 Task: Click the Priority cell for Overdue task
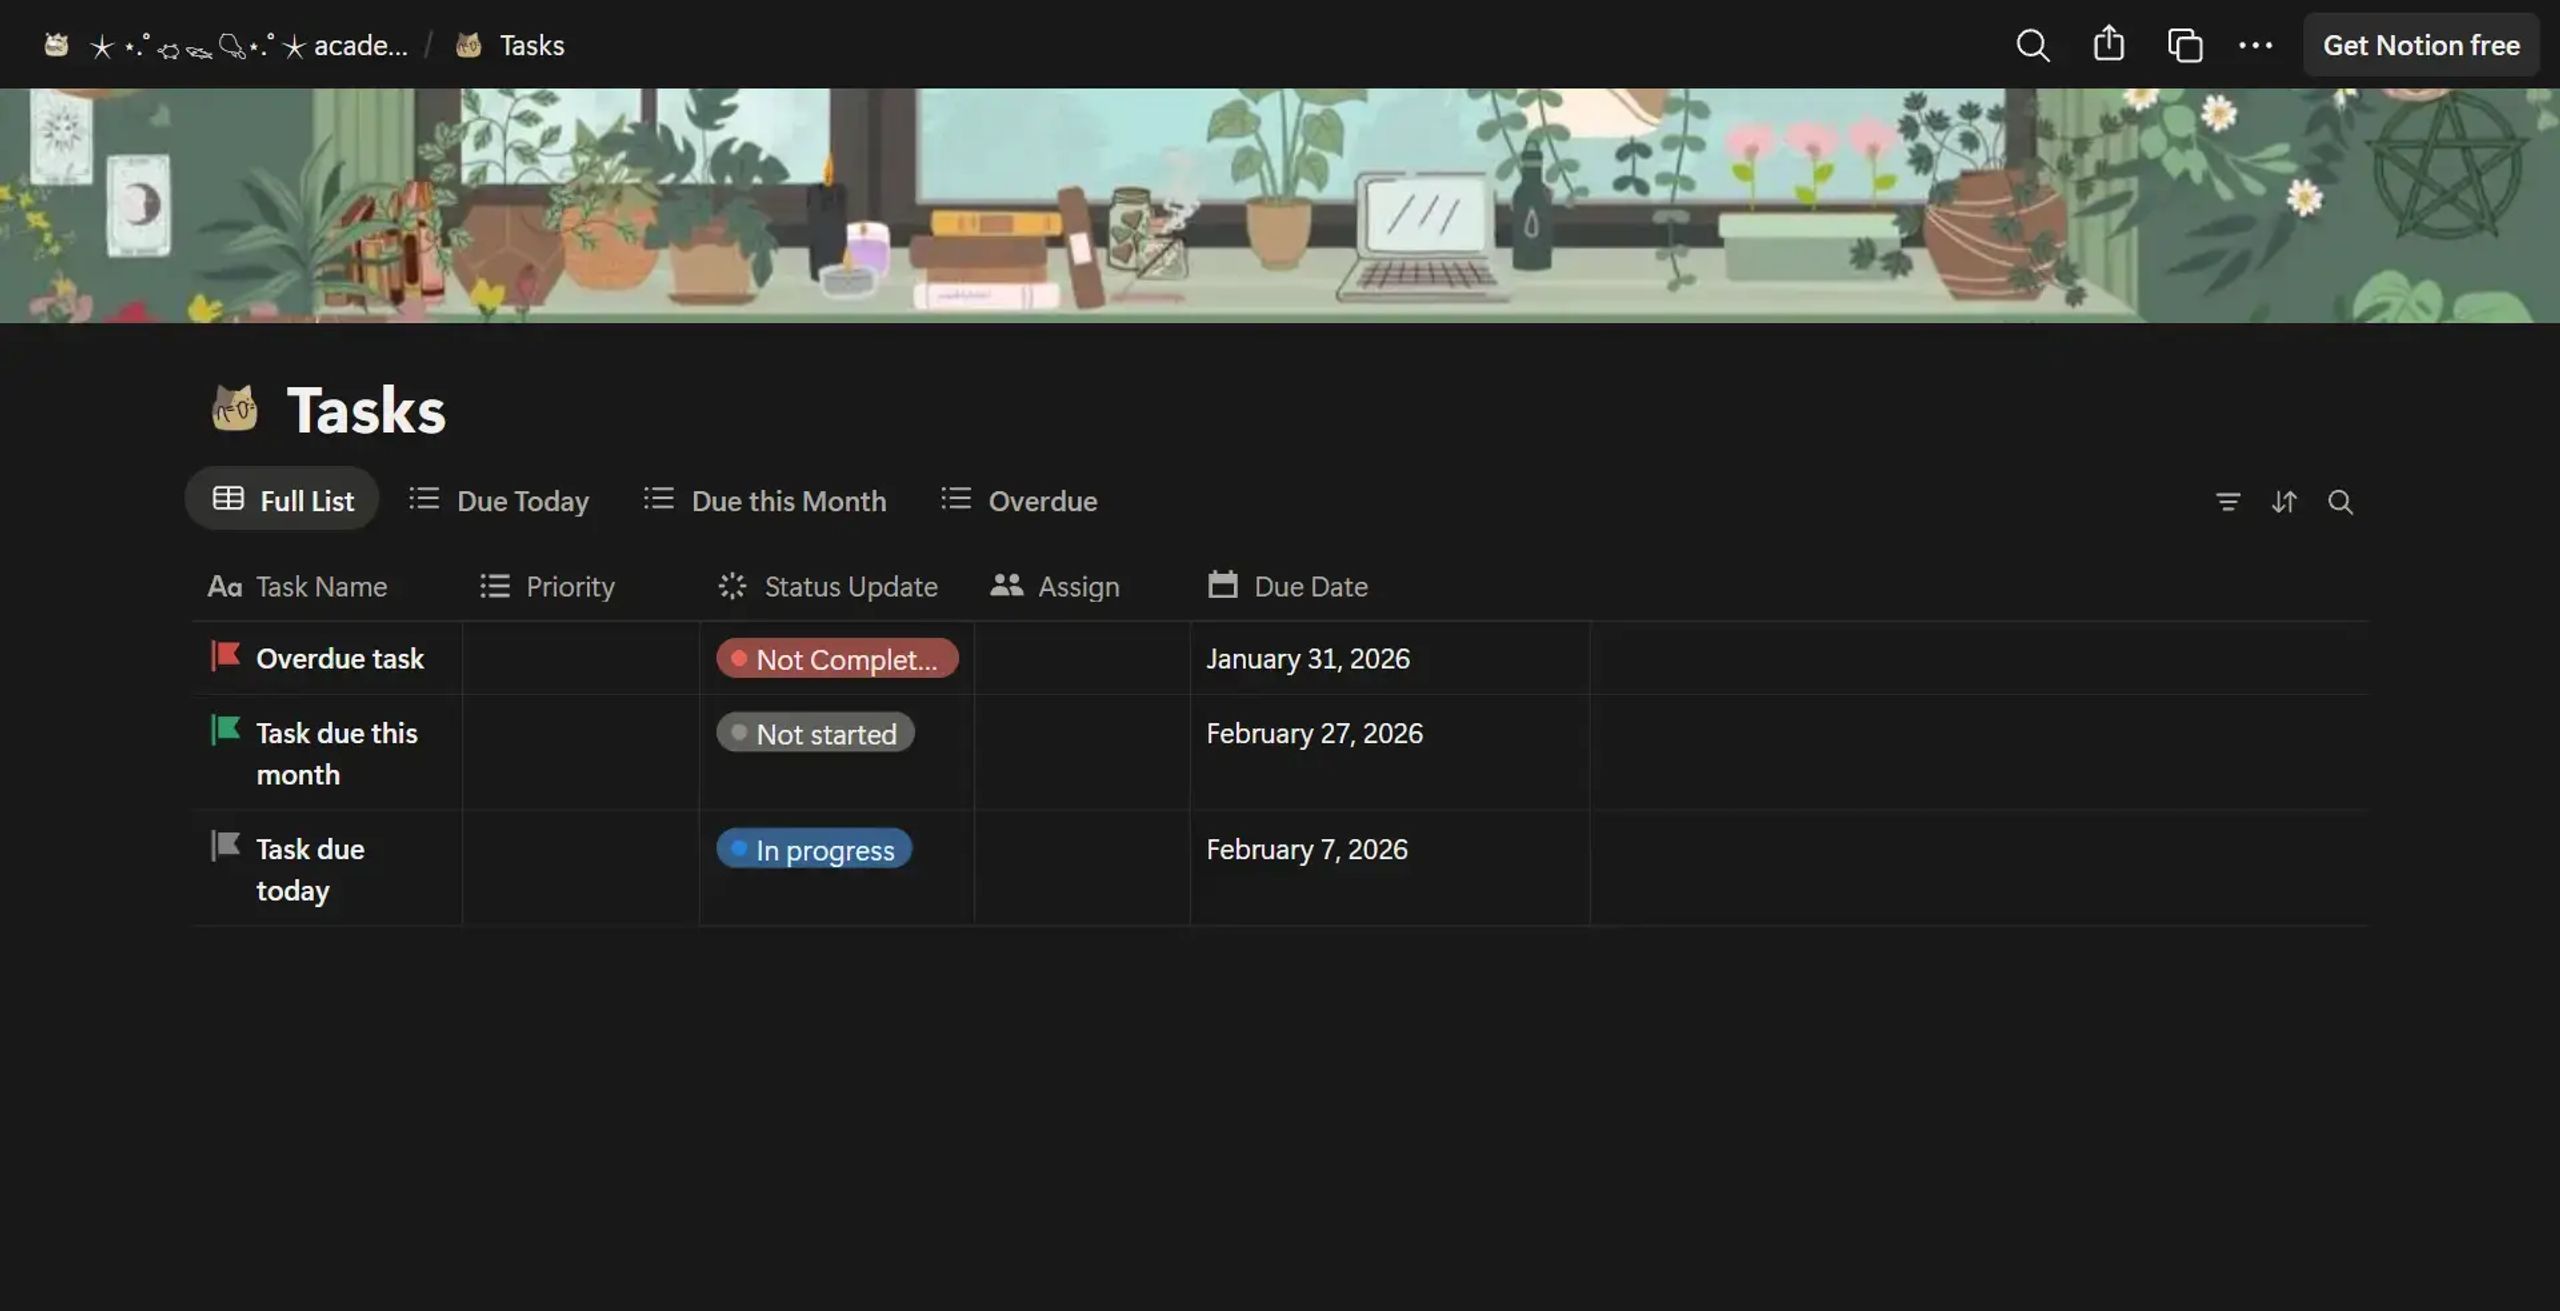[x=581, y=658]
